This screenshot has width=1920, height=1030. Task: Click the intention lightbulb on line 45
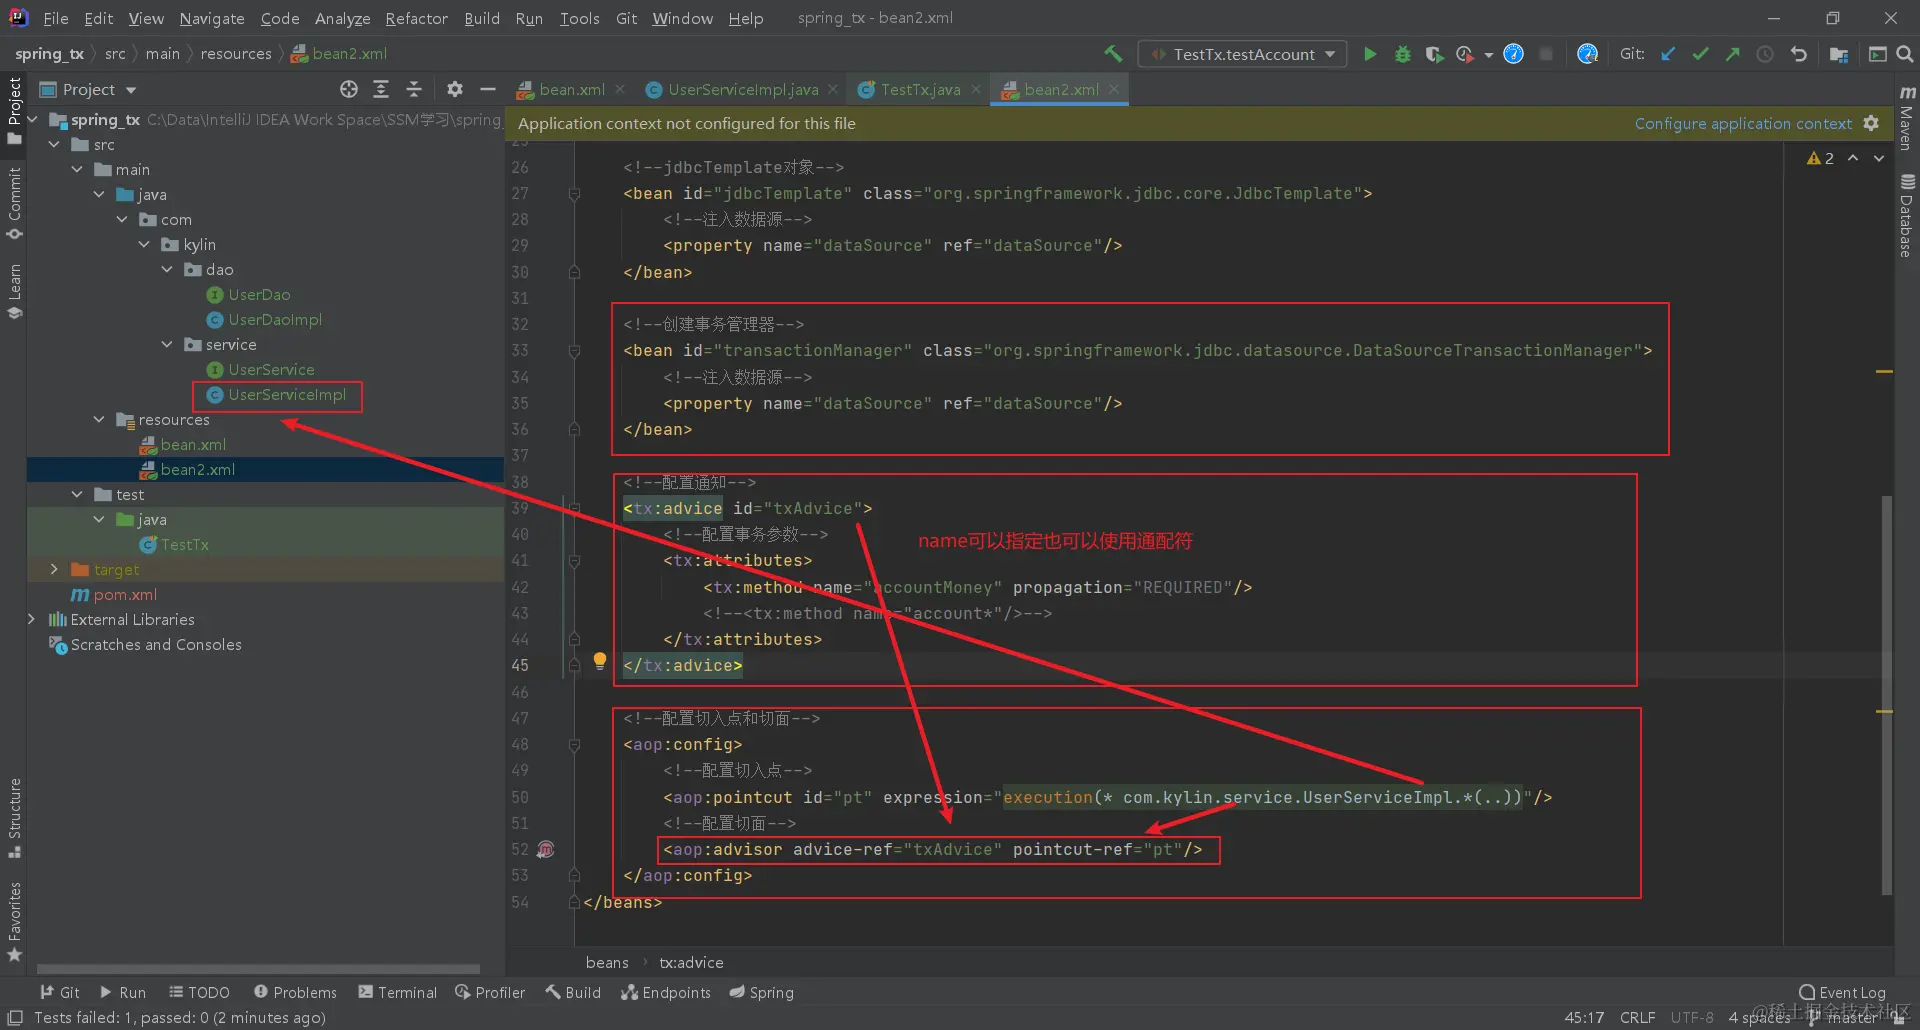pos(600,660)
